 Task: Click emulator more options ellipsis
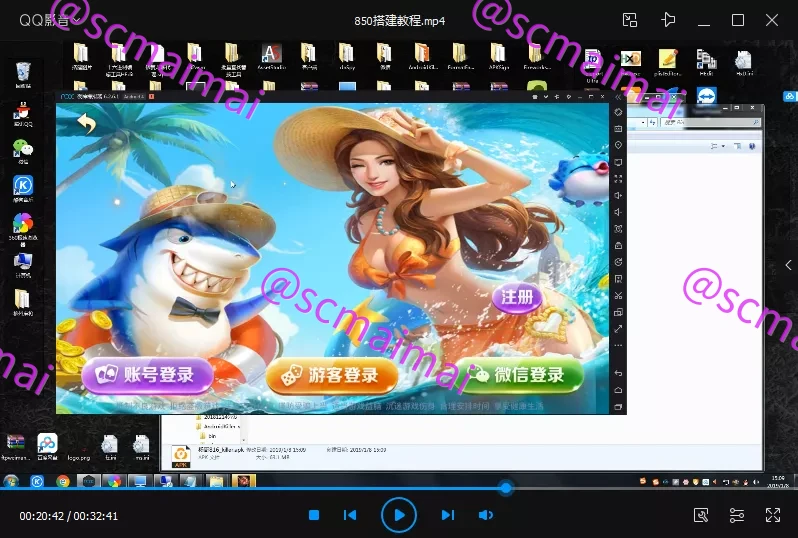click(x=618, y=346)
